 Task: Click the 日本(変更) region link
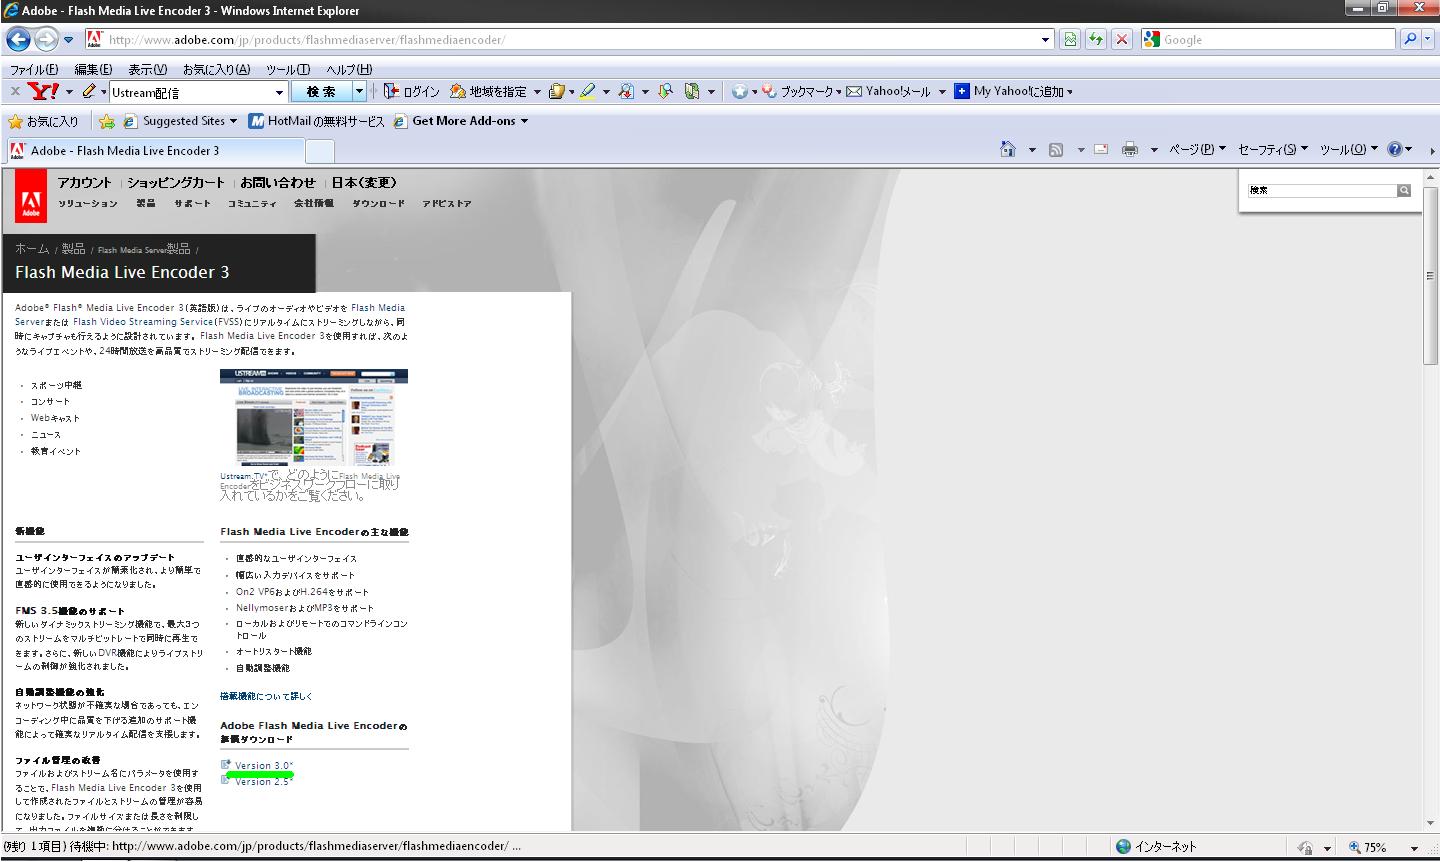pyautogui.click(x=364, y=183)
